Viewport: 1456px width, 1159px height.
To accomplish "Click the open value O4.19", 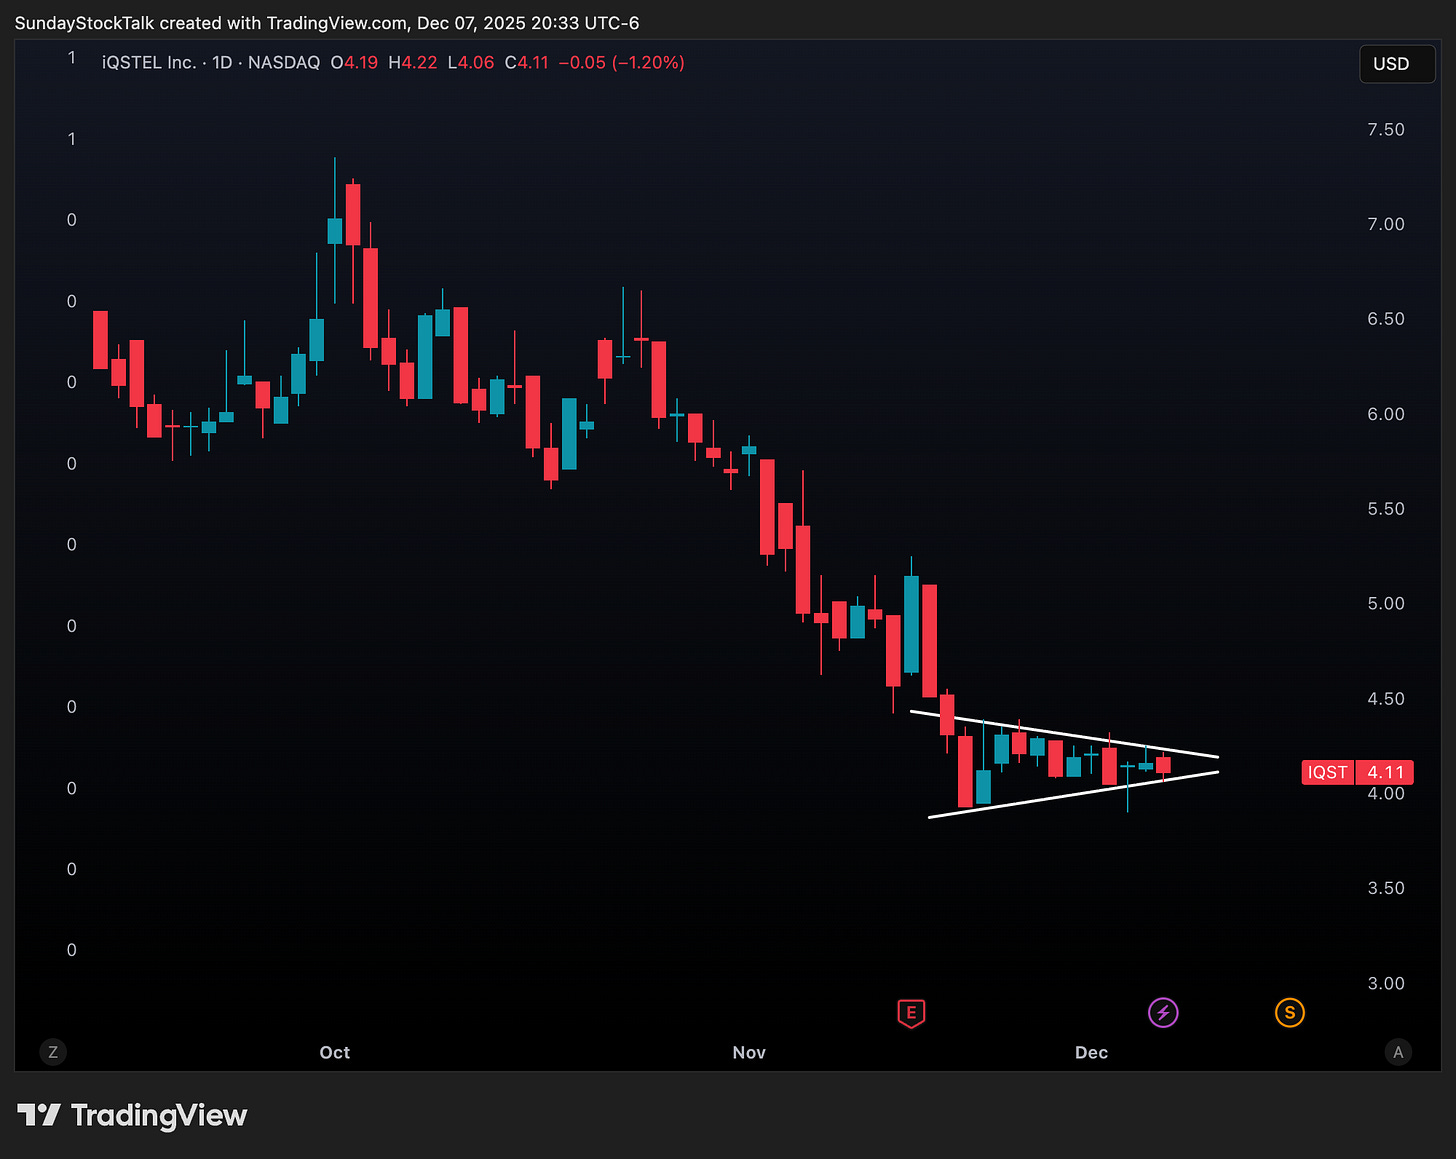I will point(354,63).
